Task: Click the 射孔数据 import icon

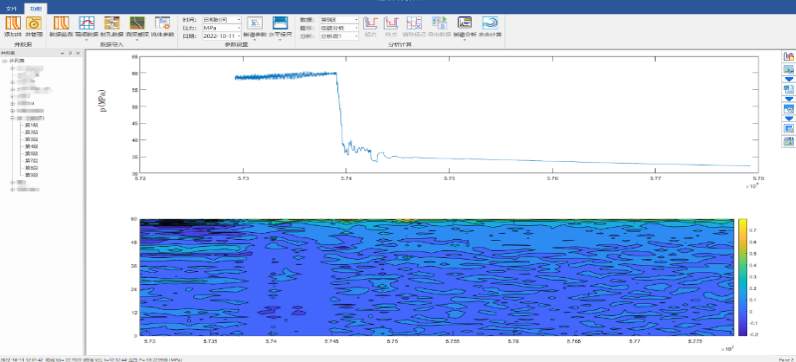Action: pyautogui.click(x=112, y=26)
